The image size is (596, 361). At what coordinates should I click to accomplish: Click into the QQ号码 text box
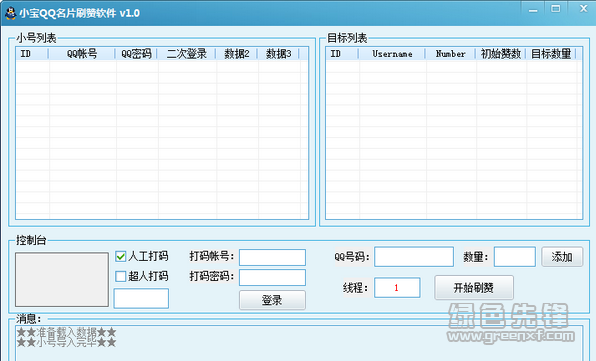click(414, 256)
